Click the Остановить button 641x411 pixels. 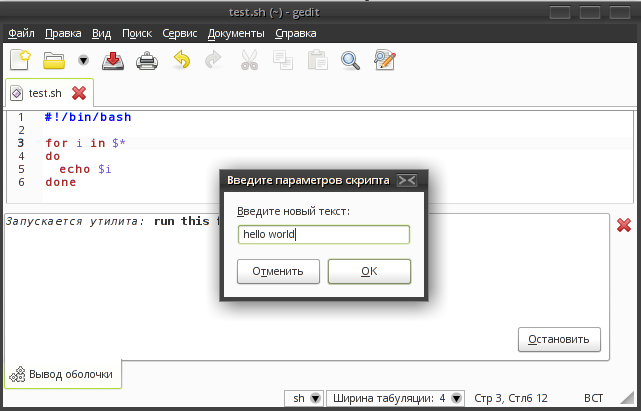[559, 339]
